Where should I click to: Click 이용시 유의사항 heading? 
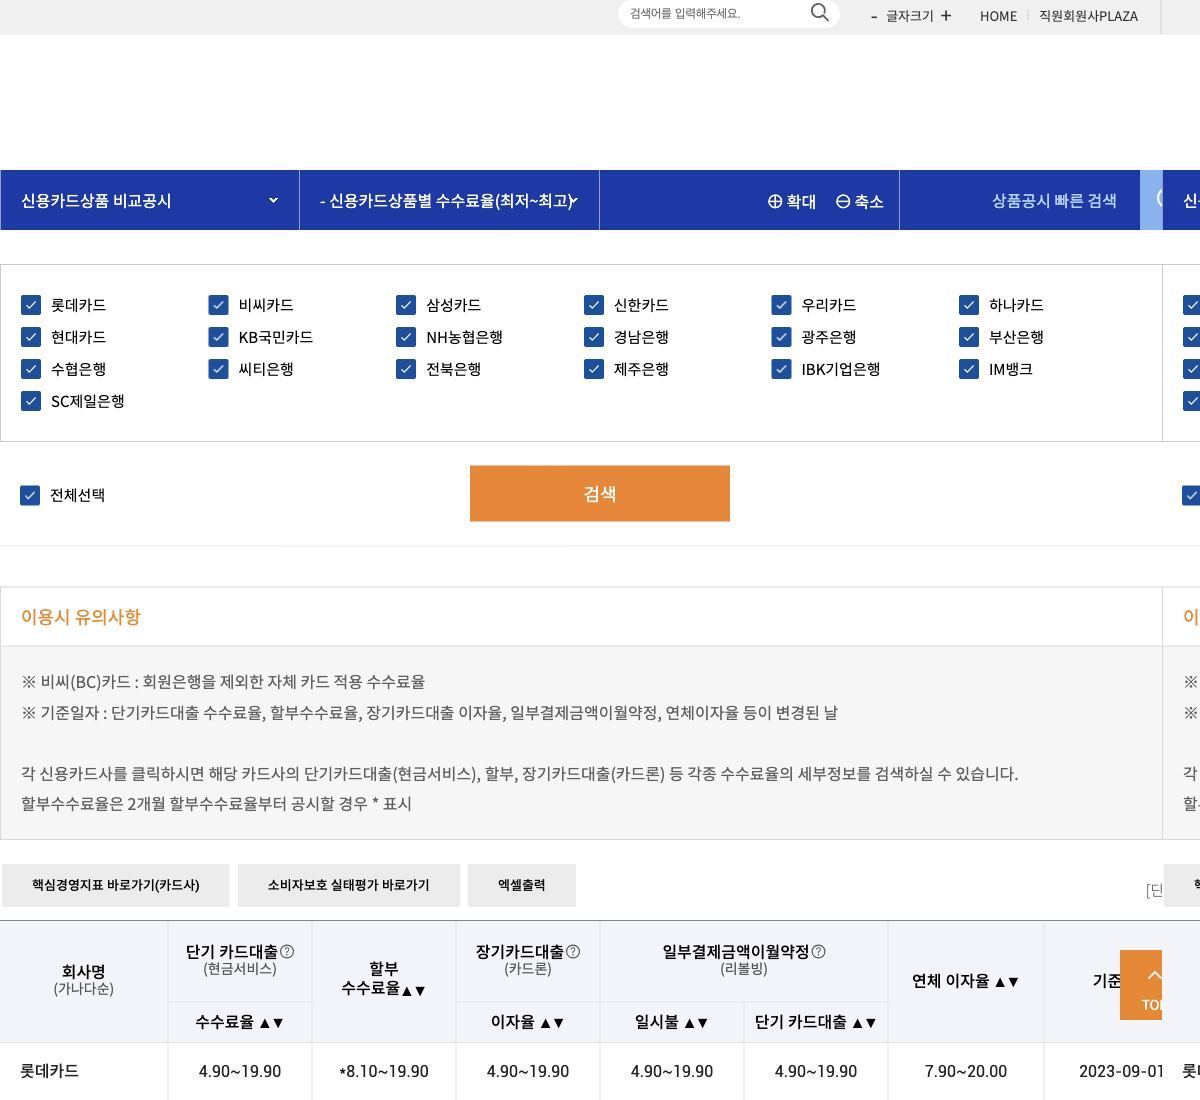coord(81,617)
